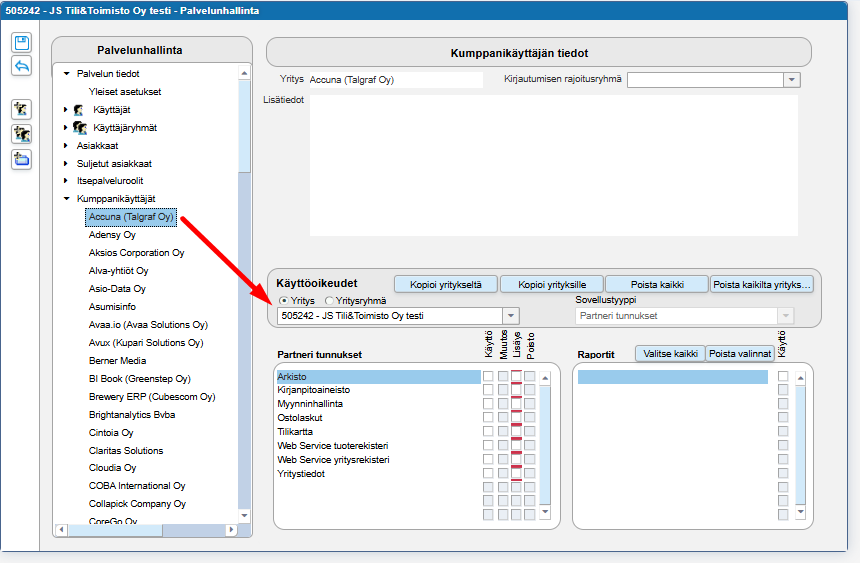Select Cintoia Oy

pos(111,433)
